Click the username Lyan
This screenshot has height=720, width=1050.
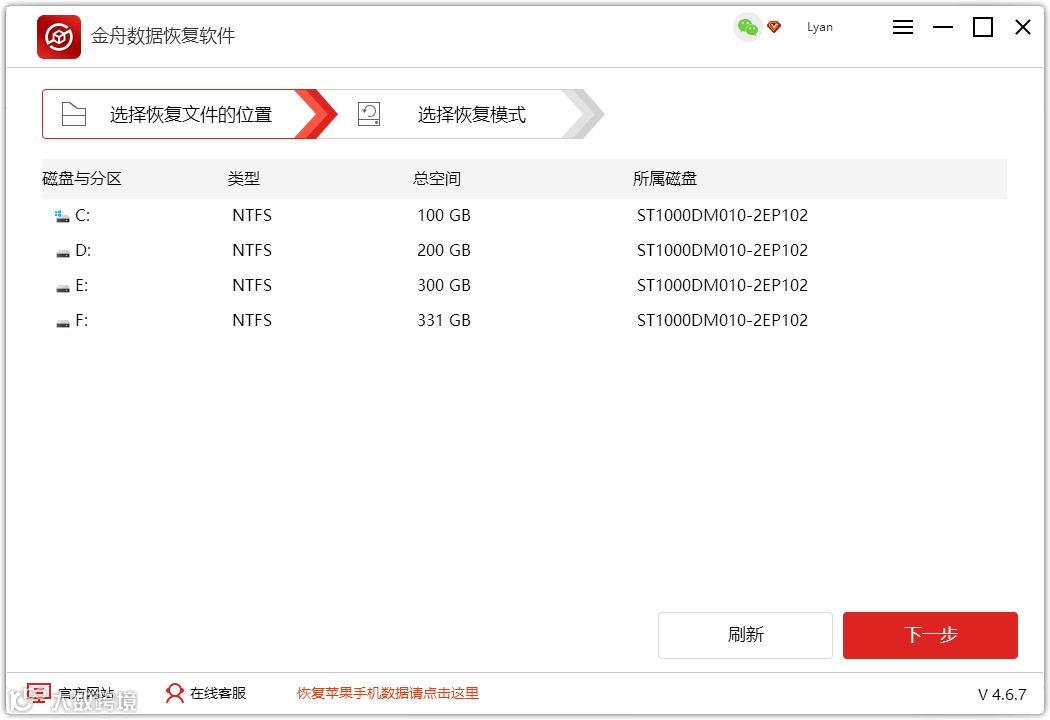(820, 27)
